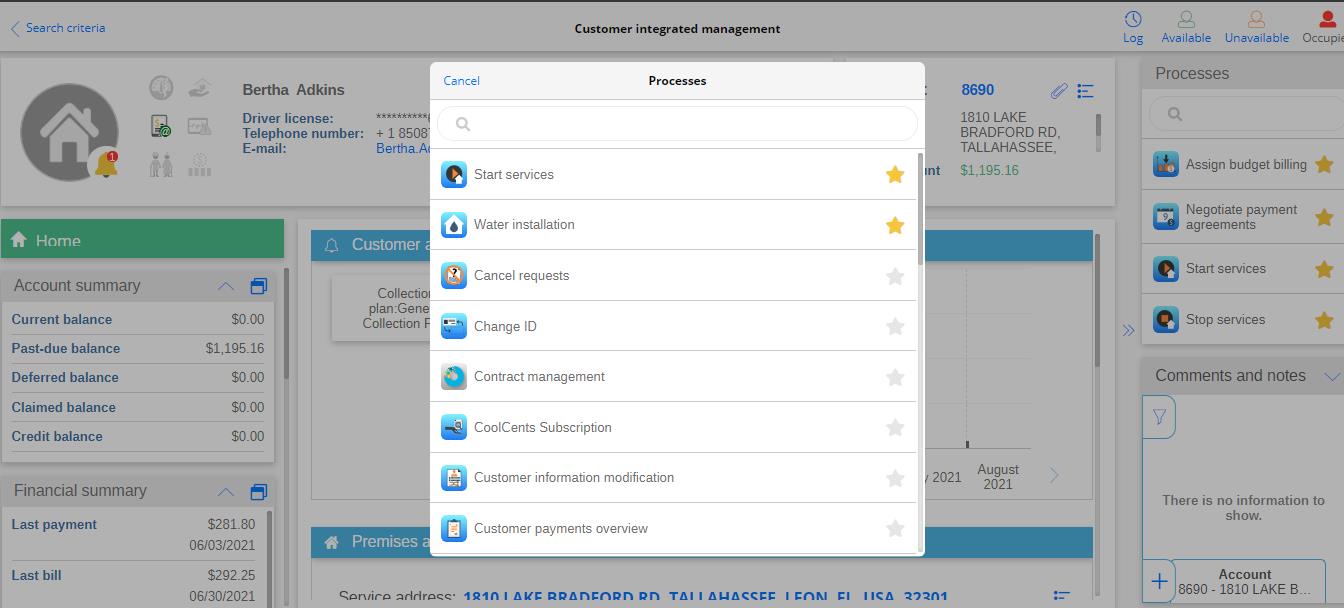Click the Stop services icon in sidebar
The height and width of the screenshot is (608, 1344).
click(x=1166, y=320)
